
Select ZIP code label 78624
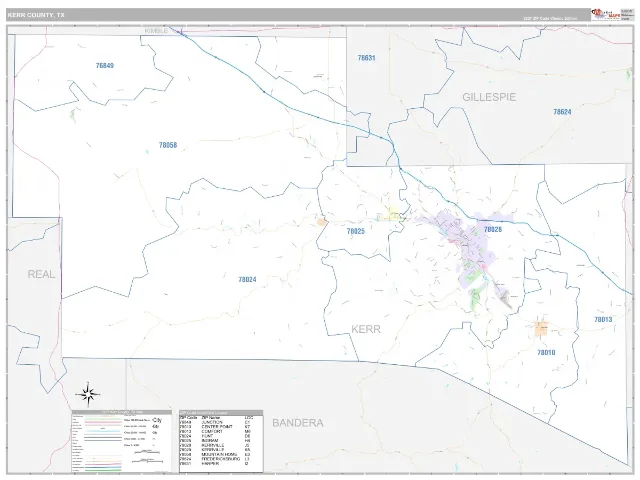562,112
